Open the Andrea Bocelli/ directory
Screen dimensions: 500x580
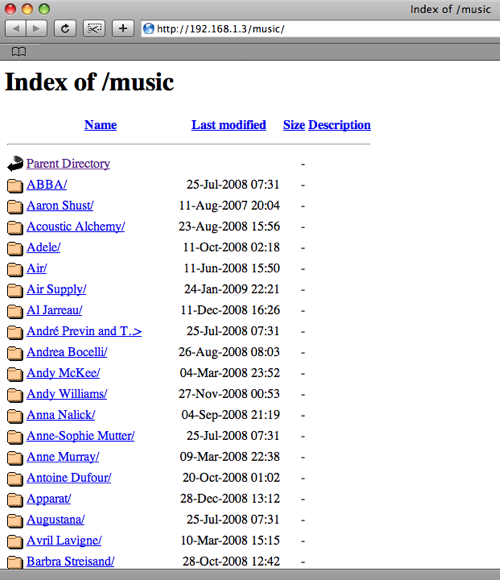click(67, 352)
